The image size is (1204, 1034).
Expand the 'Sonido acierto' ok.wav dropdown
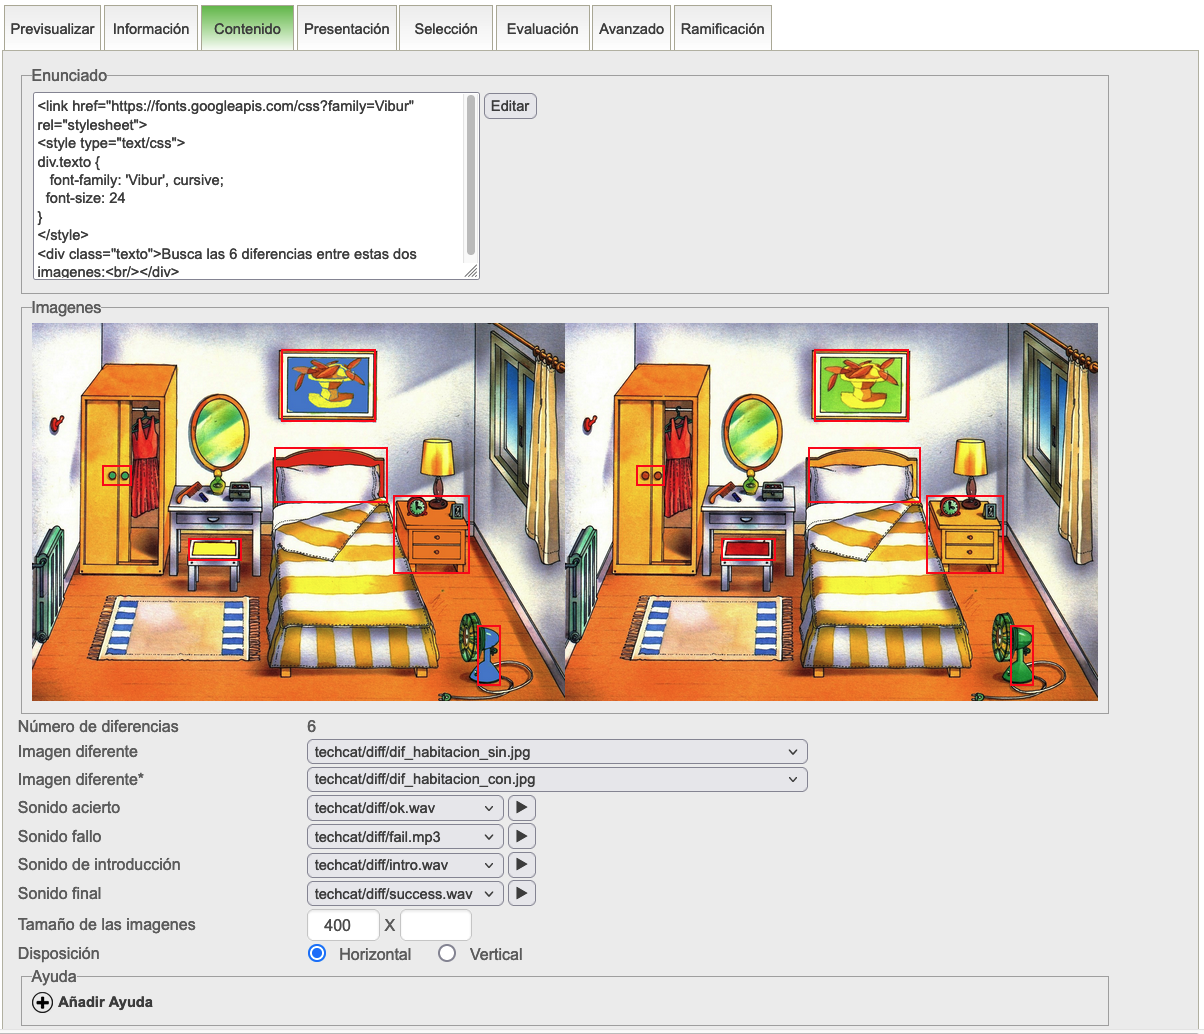[404, 808]
